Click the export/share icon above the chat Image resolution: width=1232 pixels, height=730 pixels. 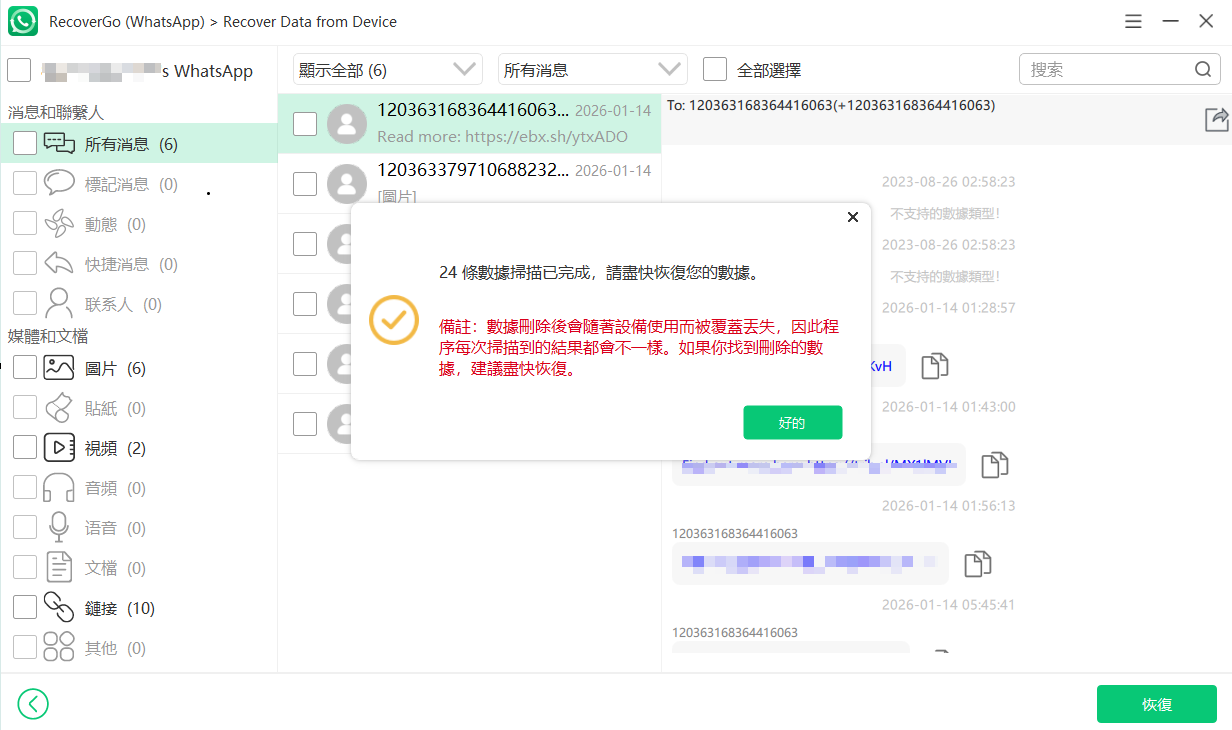(1216, 119)
